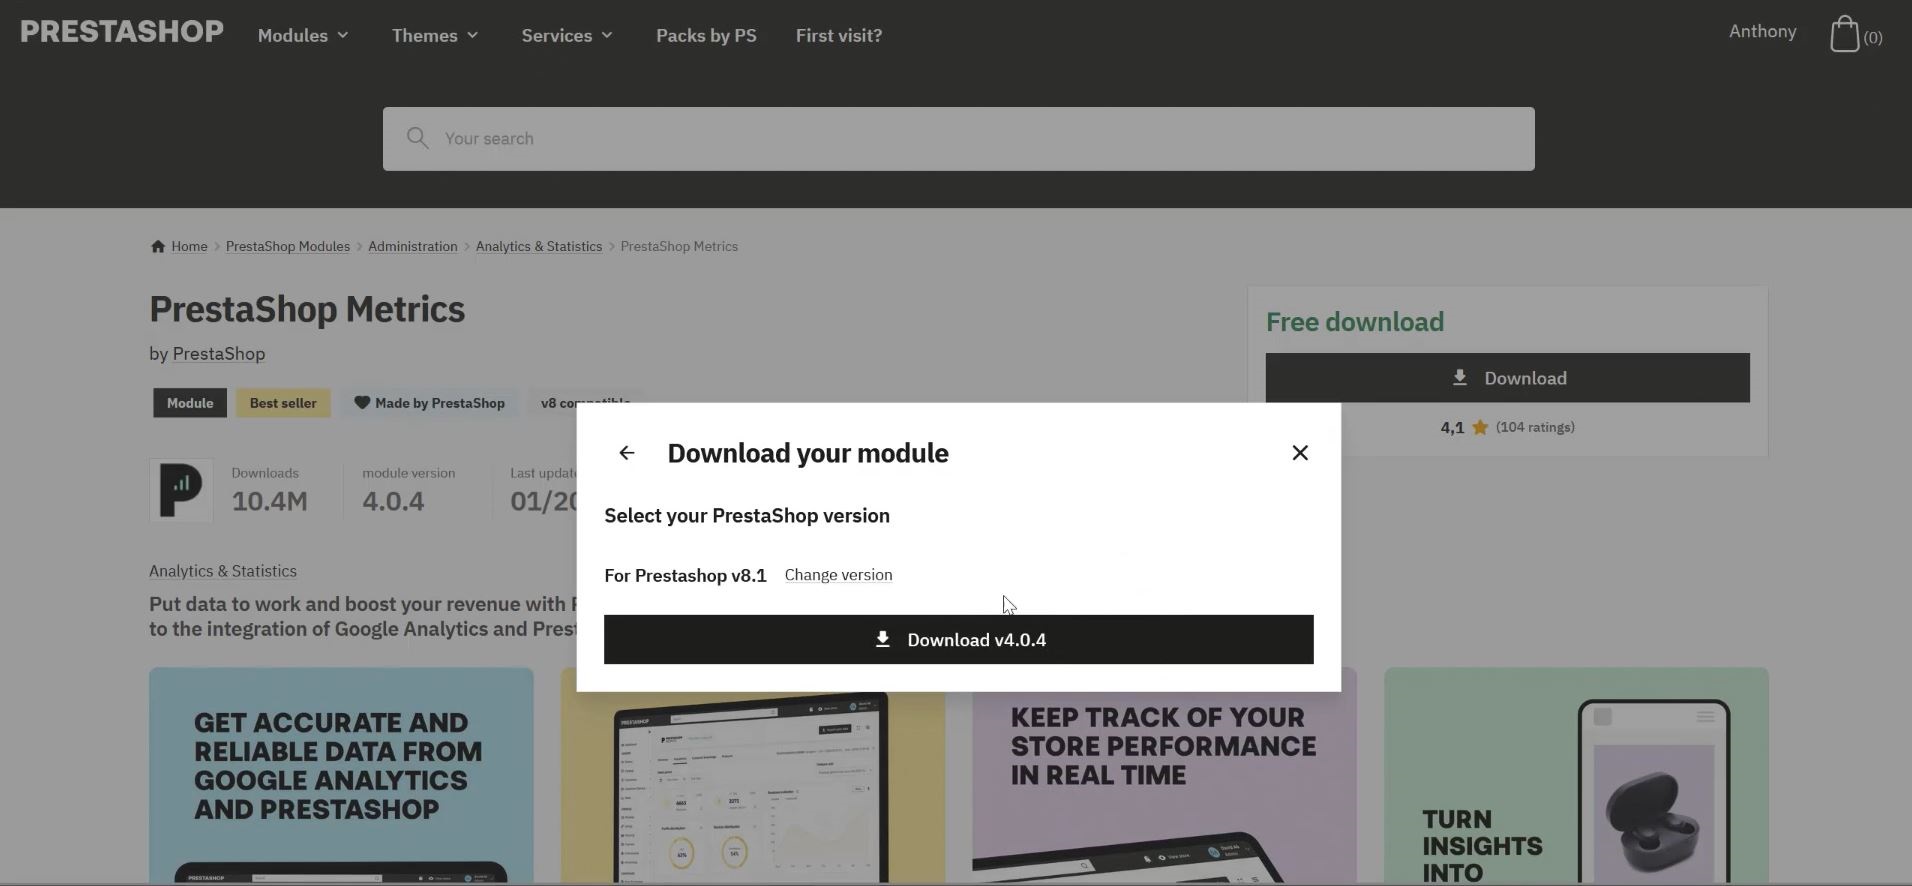Click the 10.4M downloads value

click(x=269, y=501)
